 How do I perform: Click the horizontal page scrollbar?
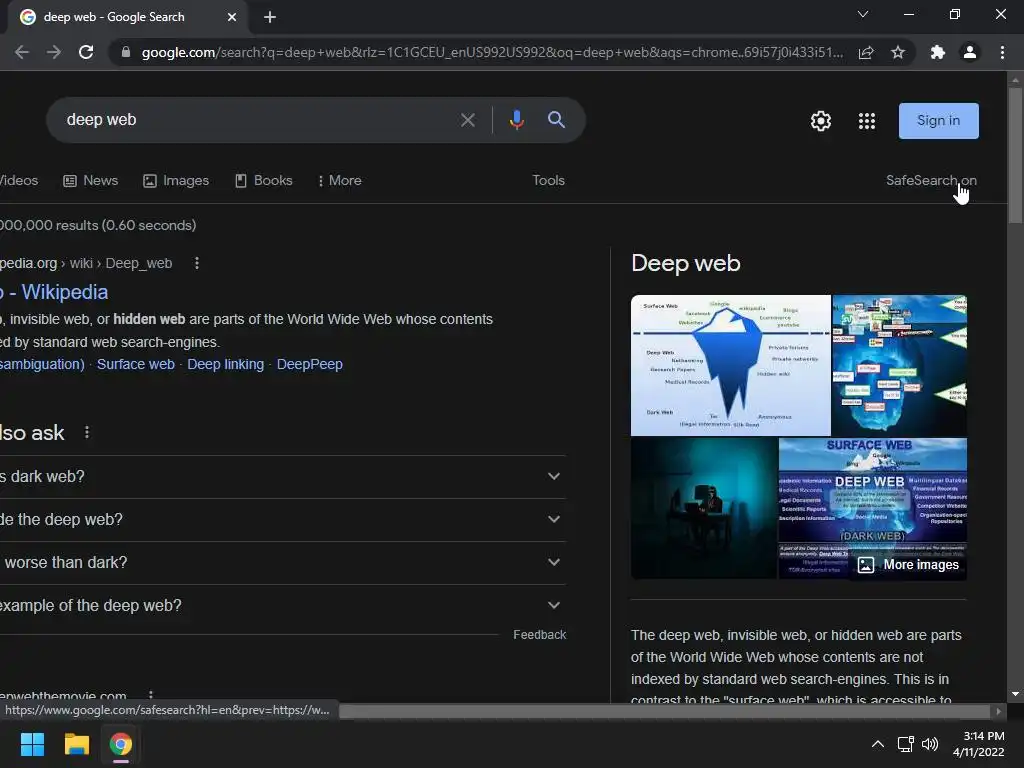point(664,711)
